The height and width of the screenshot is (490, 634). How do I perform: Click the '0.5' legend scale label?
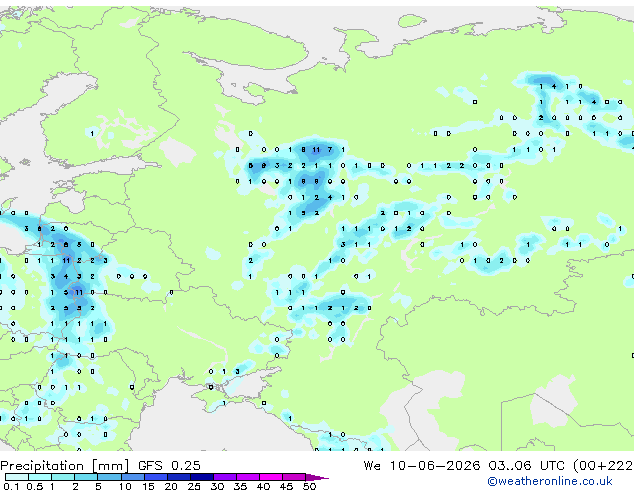coord(35,486)
